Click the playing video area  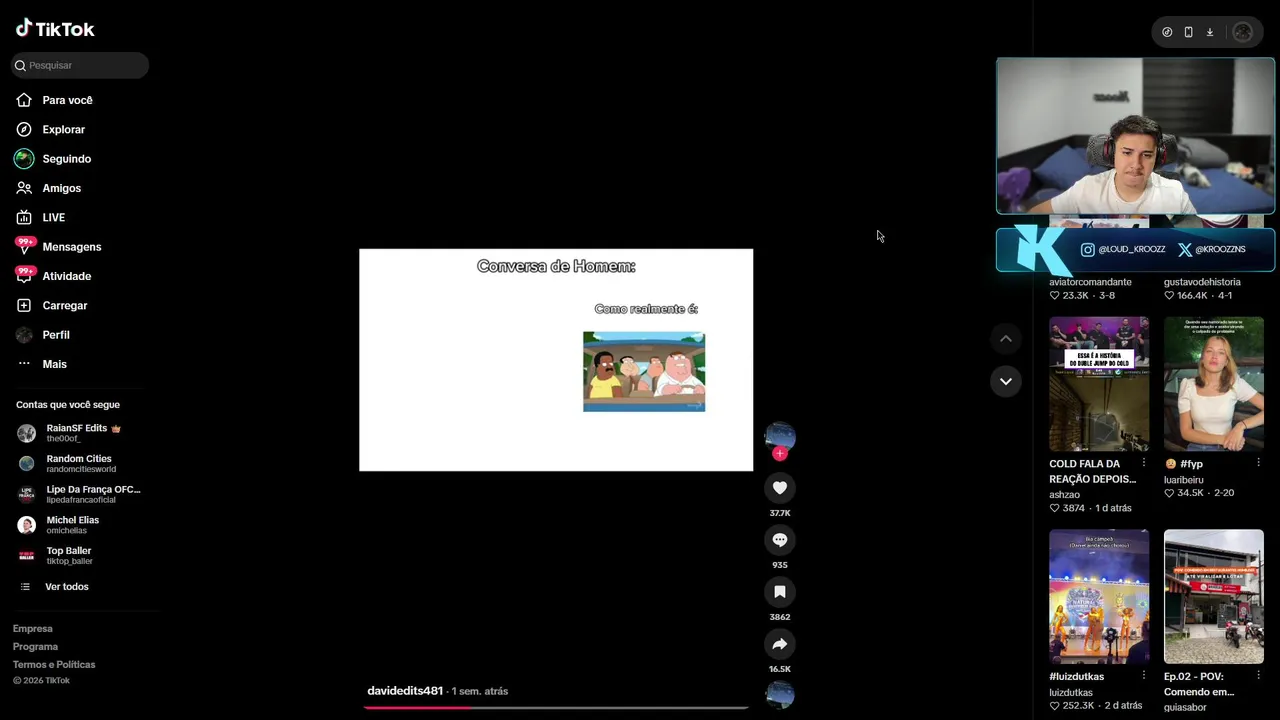(556, 360)
